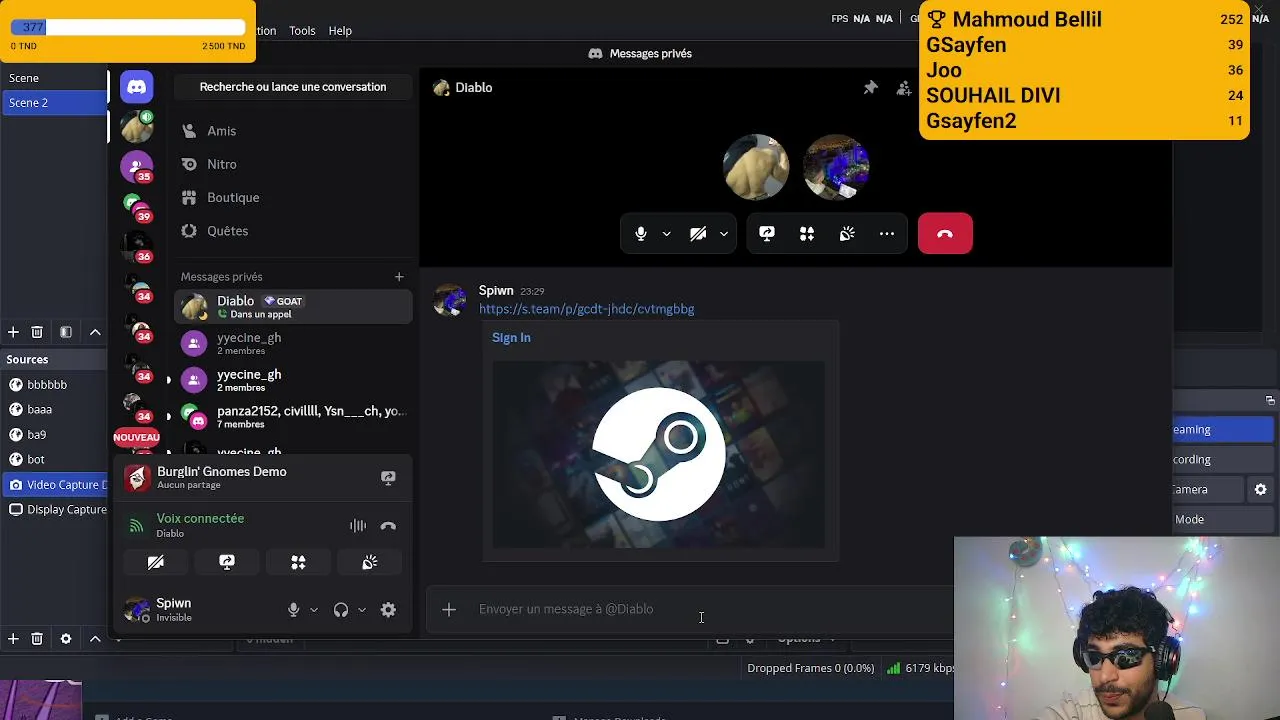Open soundboard icon in the call controls
1280x720 pixels.
[847, 234]
